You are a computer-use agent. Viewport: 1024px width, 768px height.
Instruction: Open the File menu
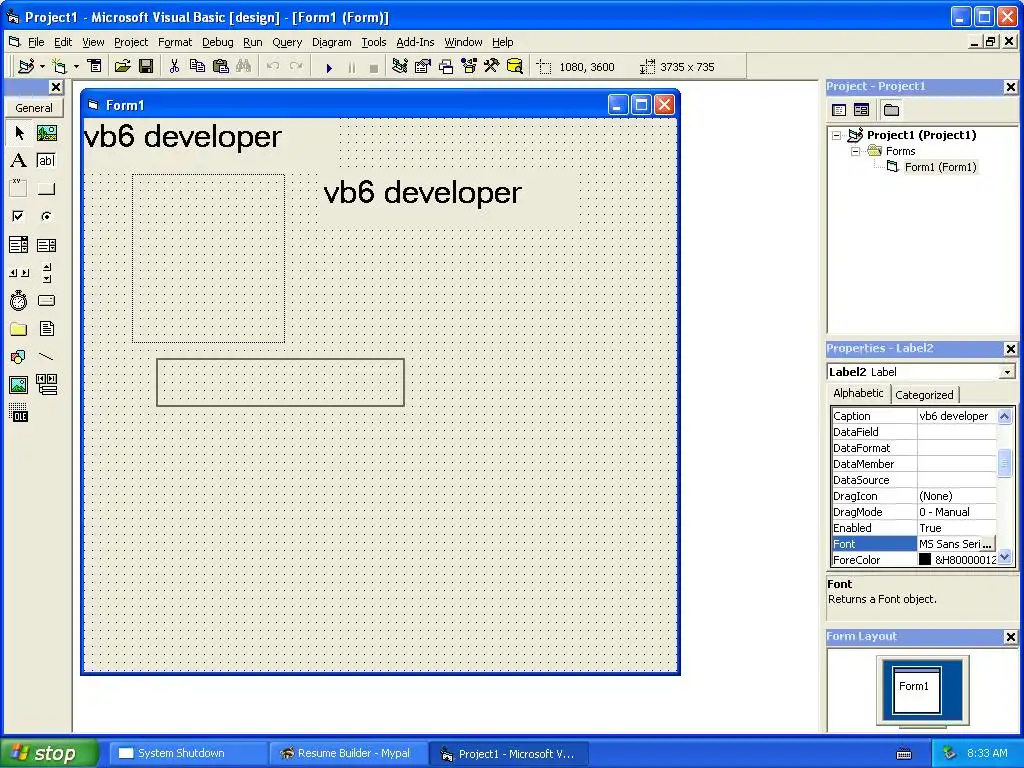tap(36, 42)
